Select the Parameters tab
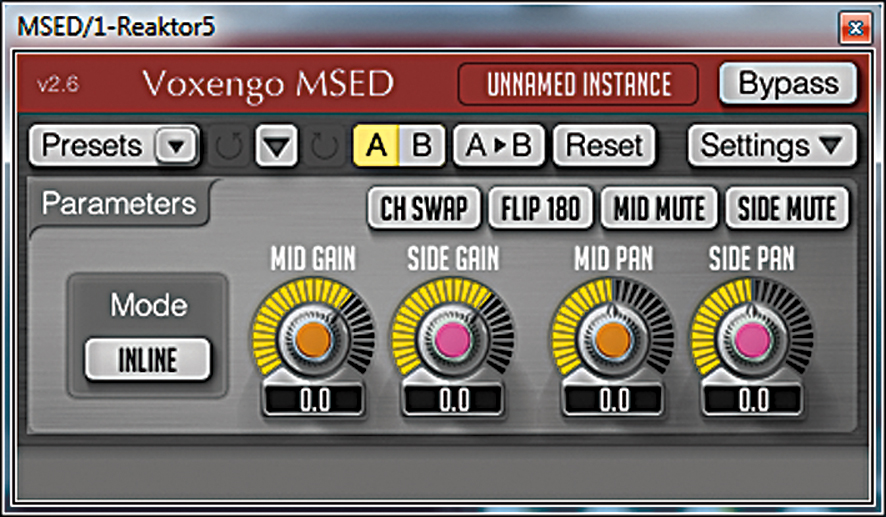Image resolution: width=886 pixels, height=517 pixels. point(119,203)
